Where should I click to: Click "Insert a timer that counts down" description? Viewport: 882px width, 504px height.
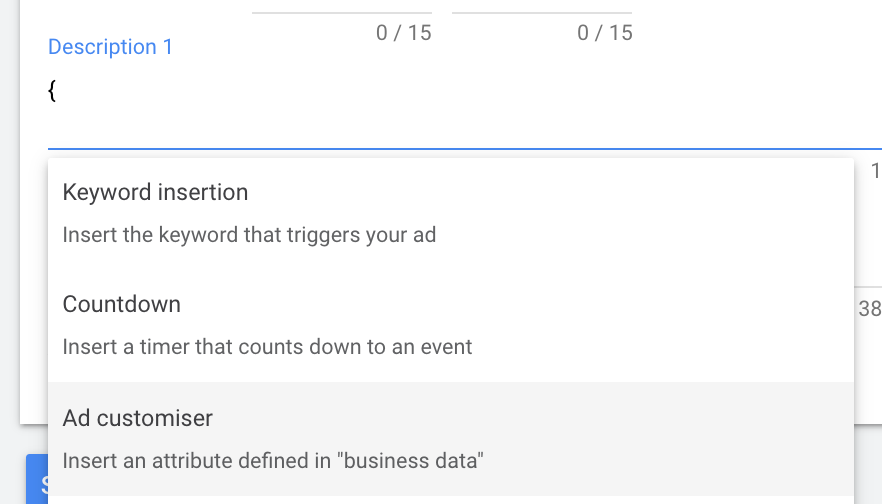tap(267, 348)
